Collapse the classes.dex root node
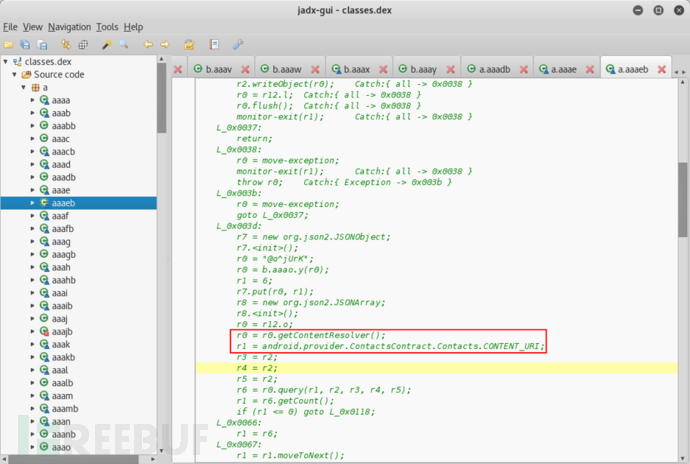The image size is (690, 464). click(6, 61)
